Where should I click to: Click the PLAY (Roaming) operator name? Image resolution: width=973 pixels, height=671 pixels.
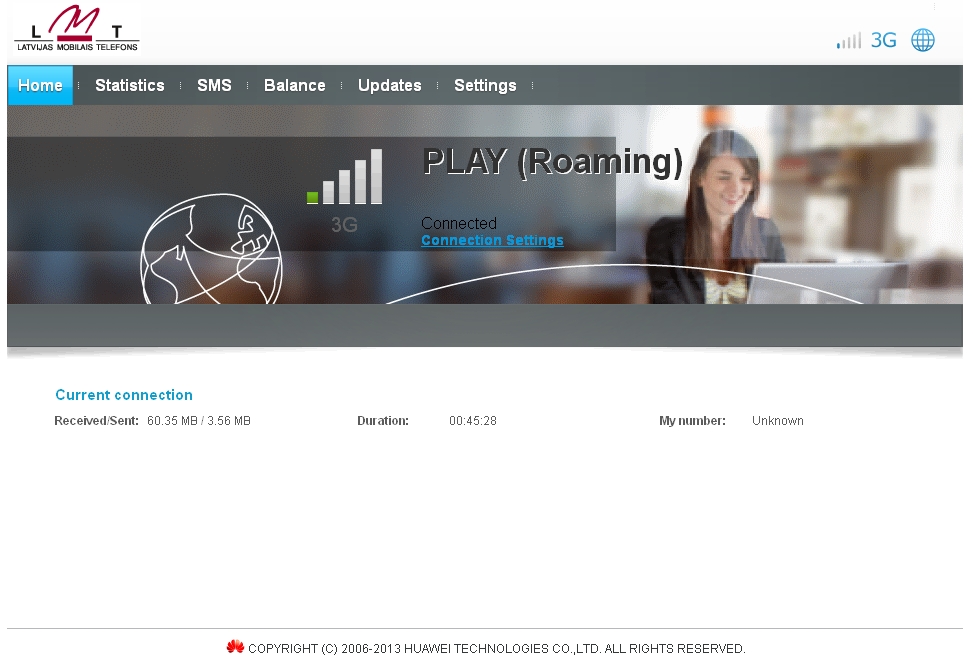[x=552, y=161]
